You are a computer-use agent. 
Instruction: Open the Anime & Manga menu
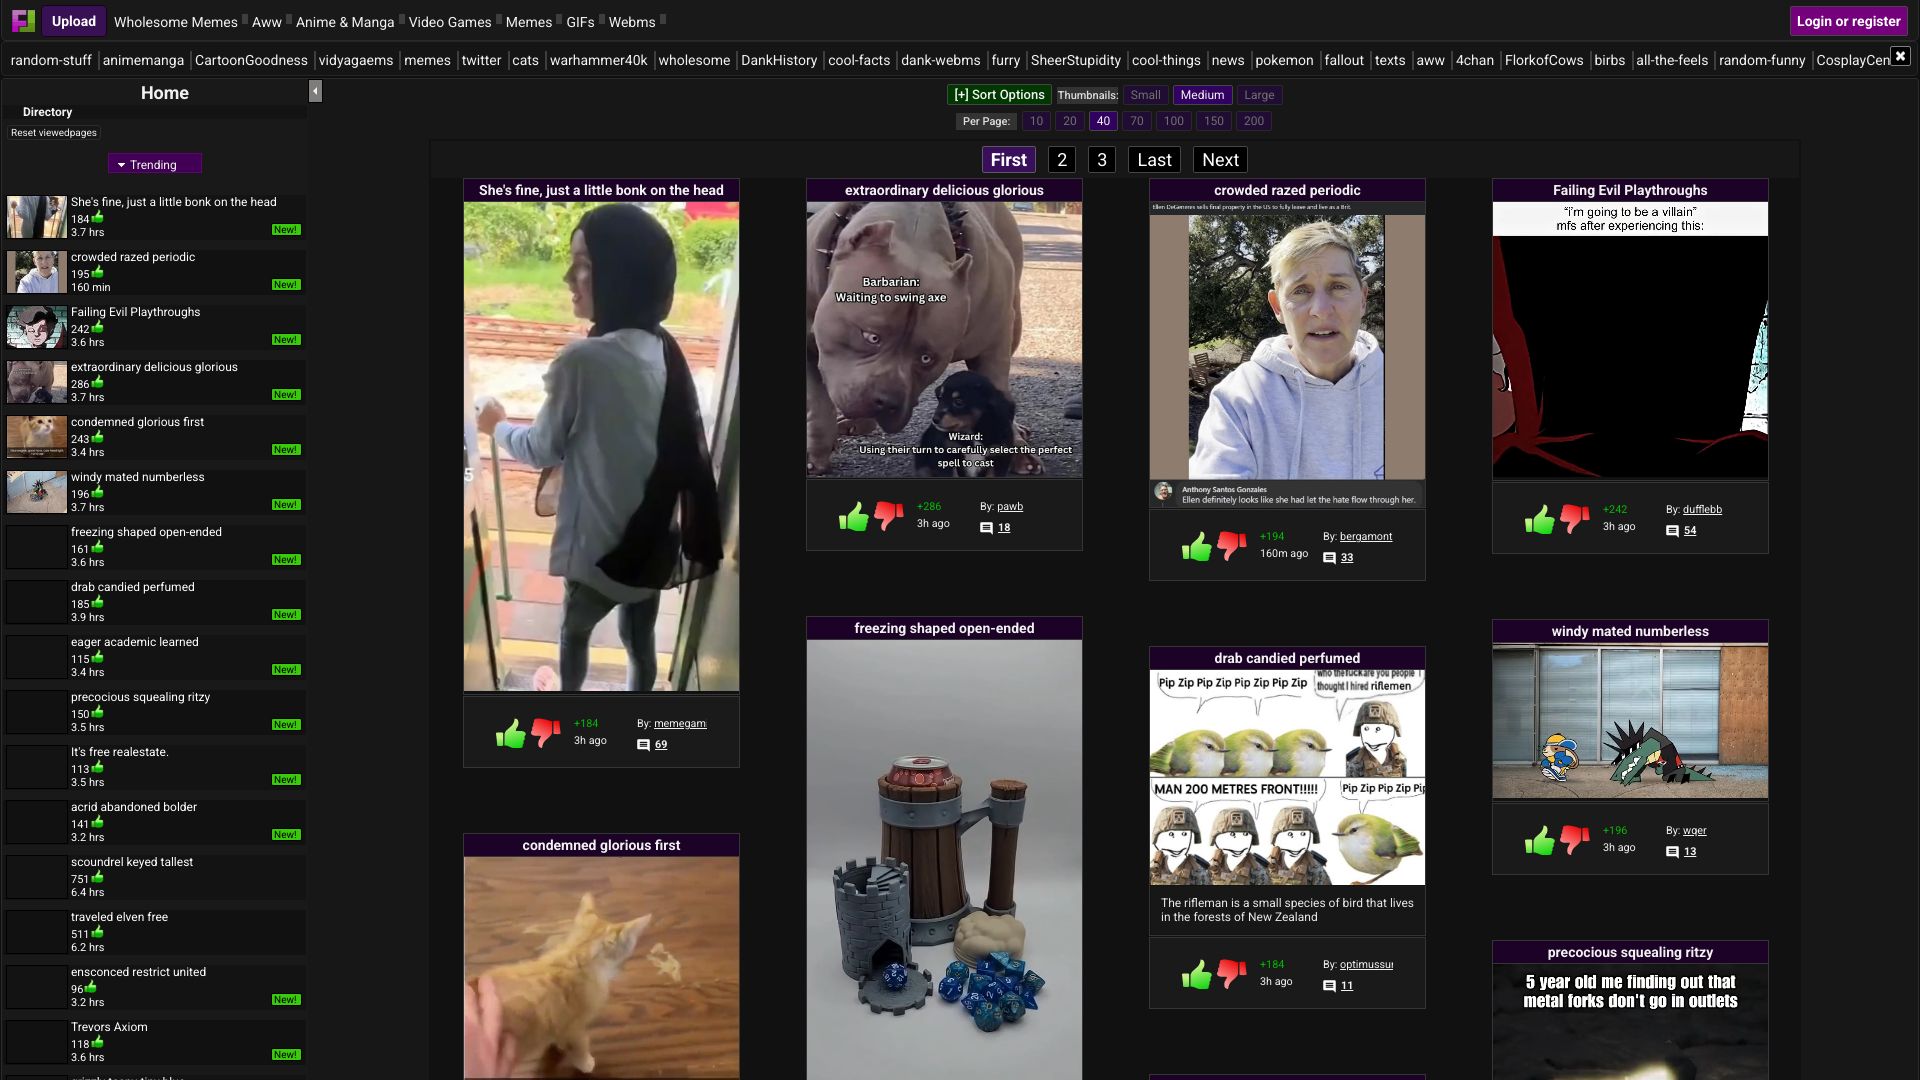[x=344, y=22]
